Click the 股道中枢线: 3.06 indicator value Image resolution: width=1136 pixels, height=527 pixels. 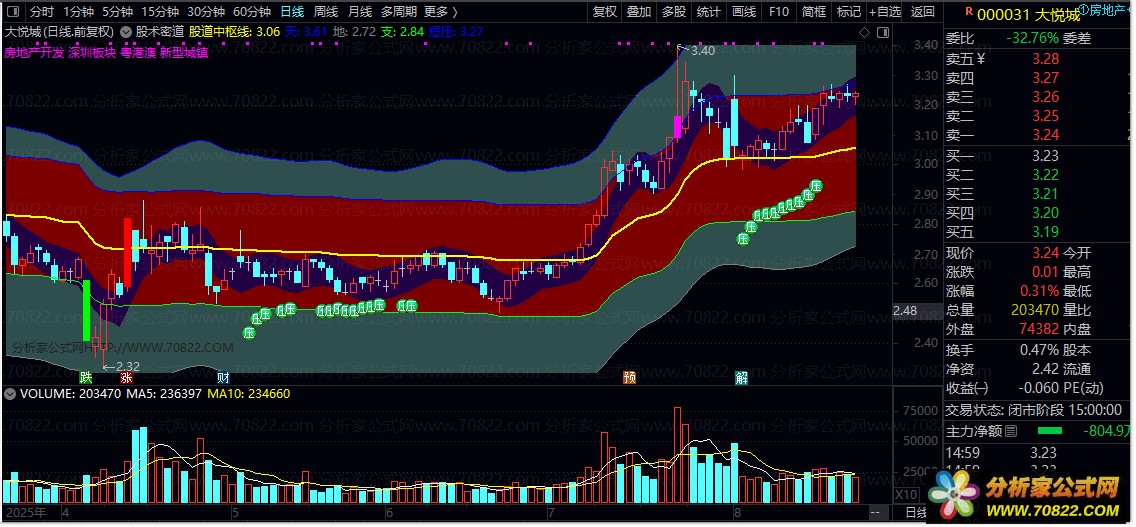tap(233, 32)
